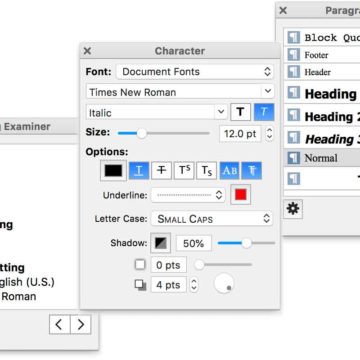This screenshot has width=360, height=360.
Task: Click the Heading 2 style paragraph icon
Action: (x=294, y=116)
